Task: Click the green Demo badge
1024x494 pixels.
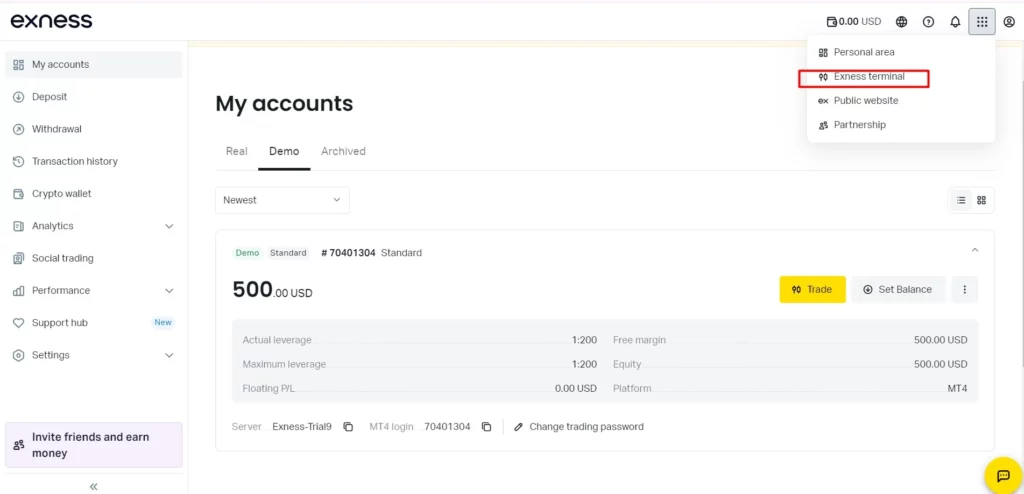Action: [248, 253]
